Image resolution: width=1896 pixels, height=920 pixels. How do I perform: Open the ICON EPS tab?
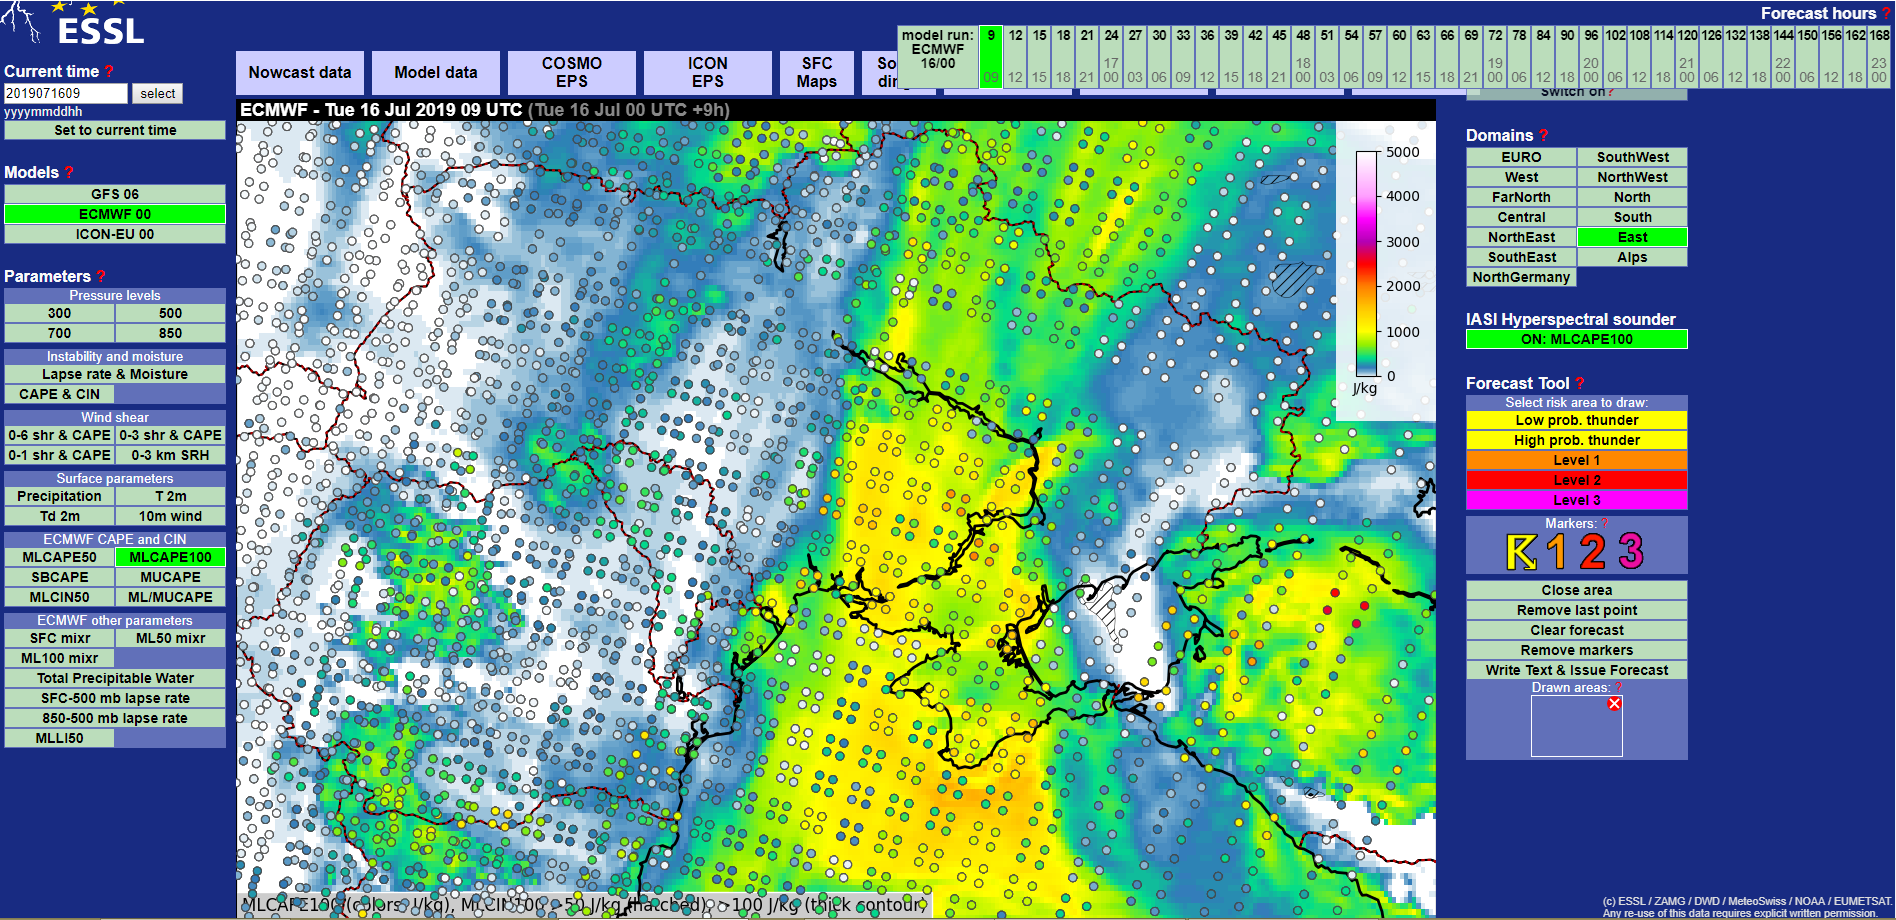click(708, 72)
